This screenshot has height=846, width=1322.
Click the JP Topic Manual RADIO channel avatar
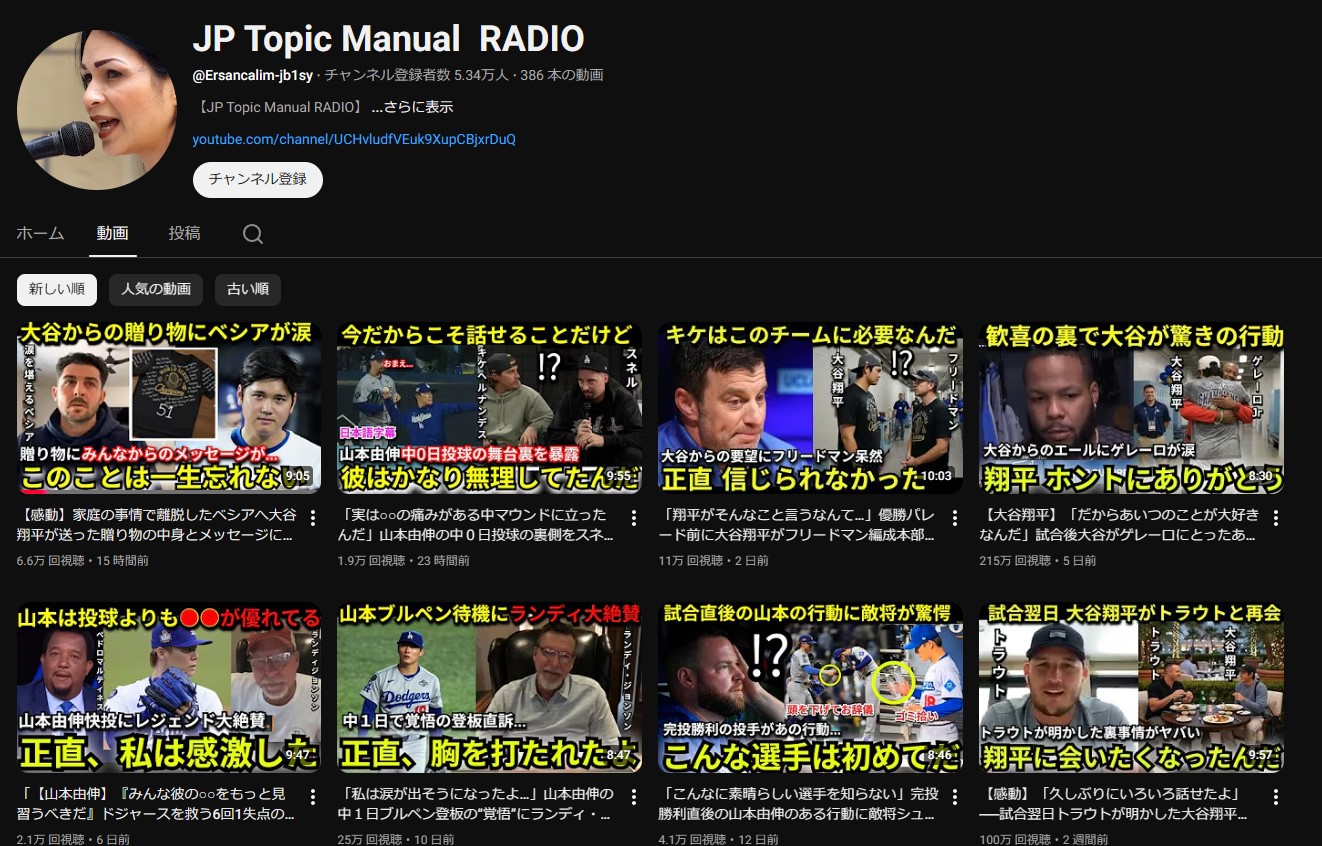click(x=97, y=110)
